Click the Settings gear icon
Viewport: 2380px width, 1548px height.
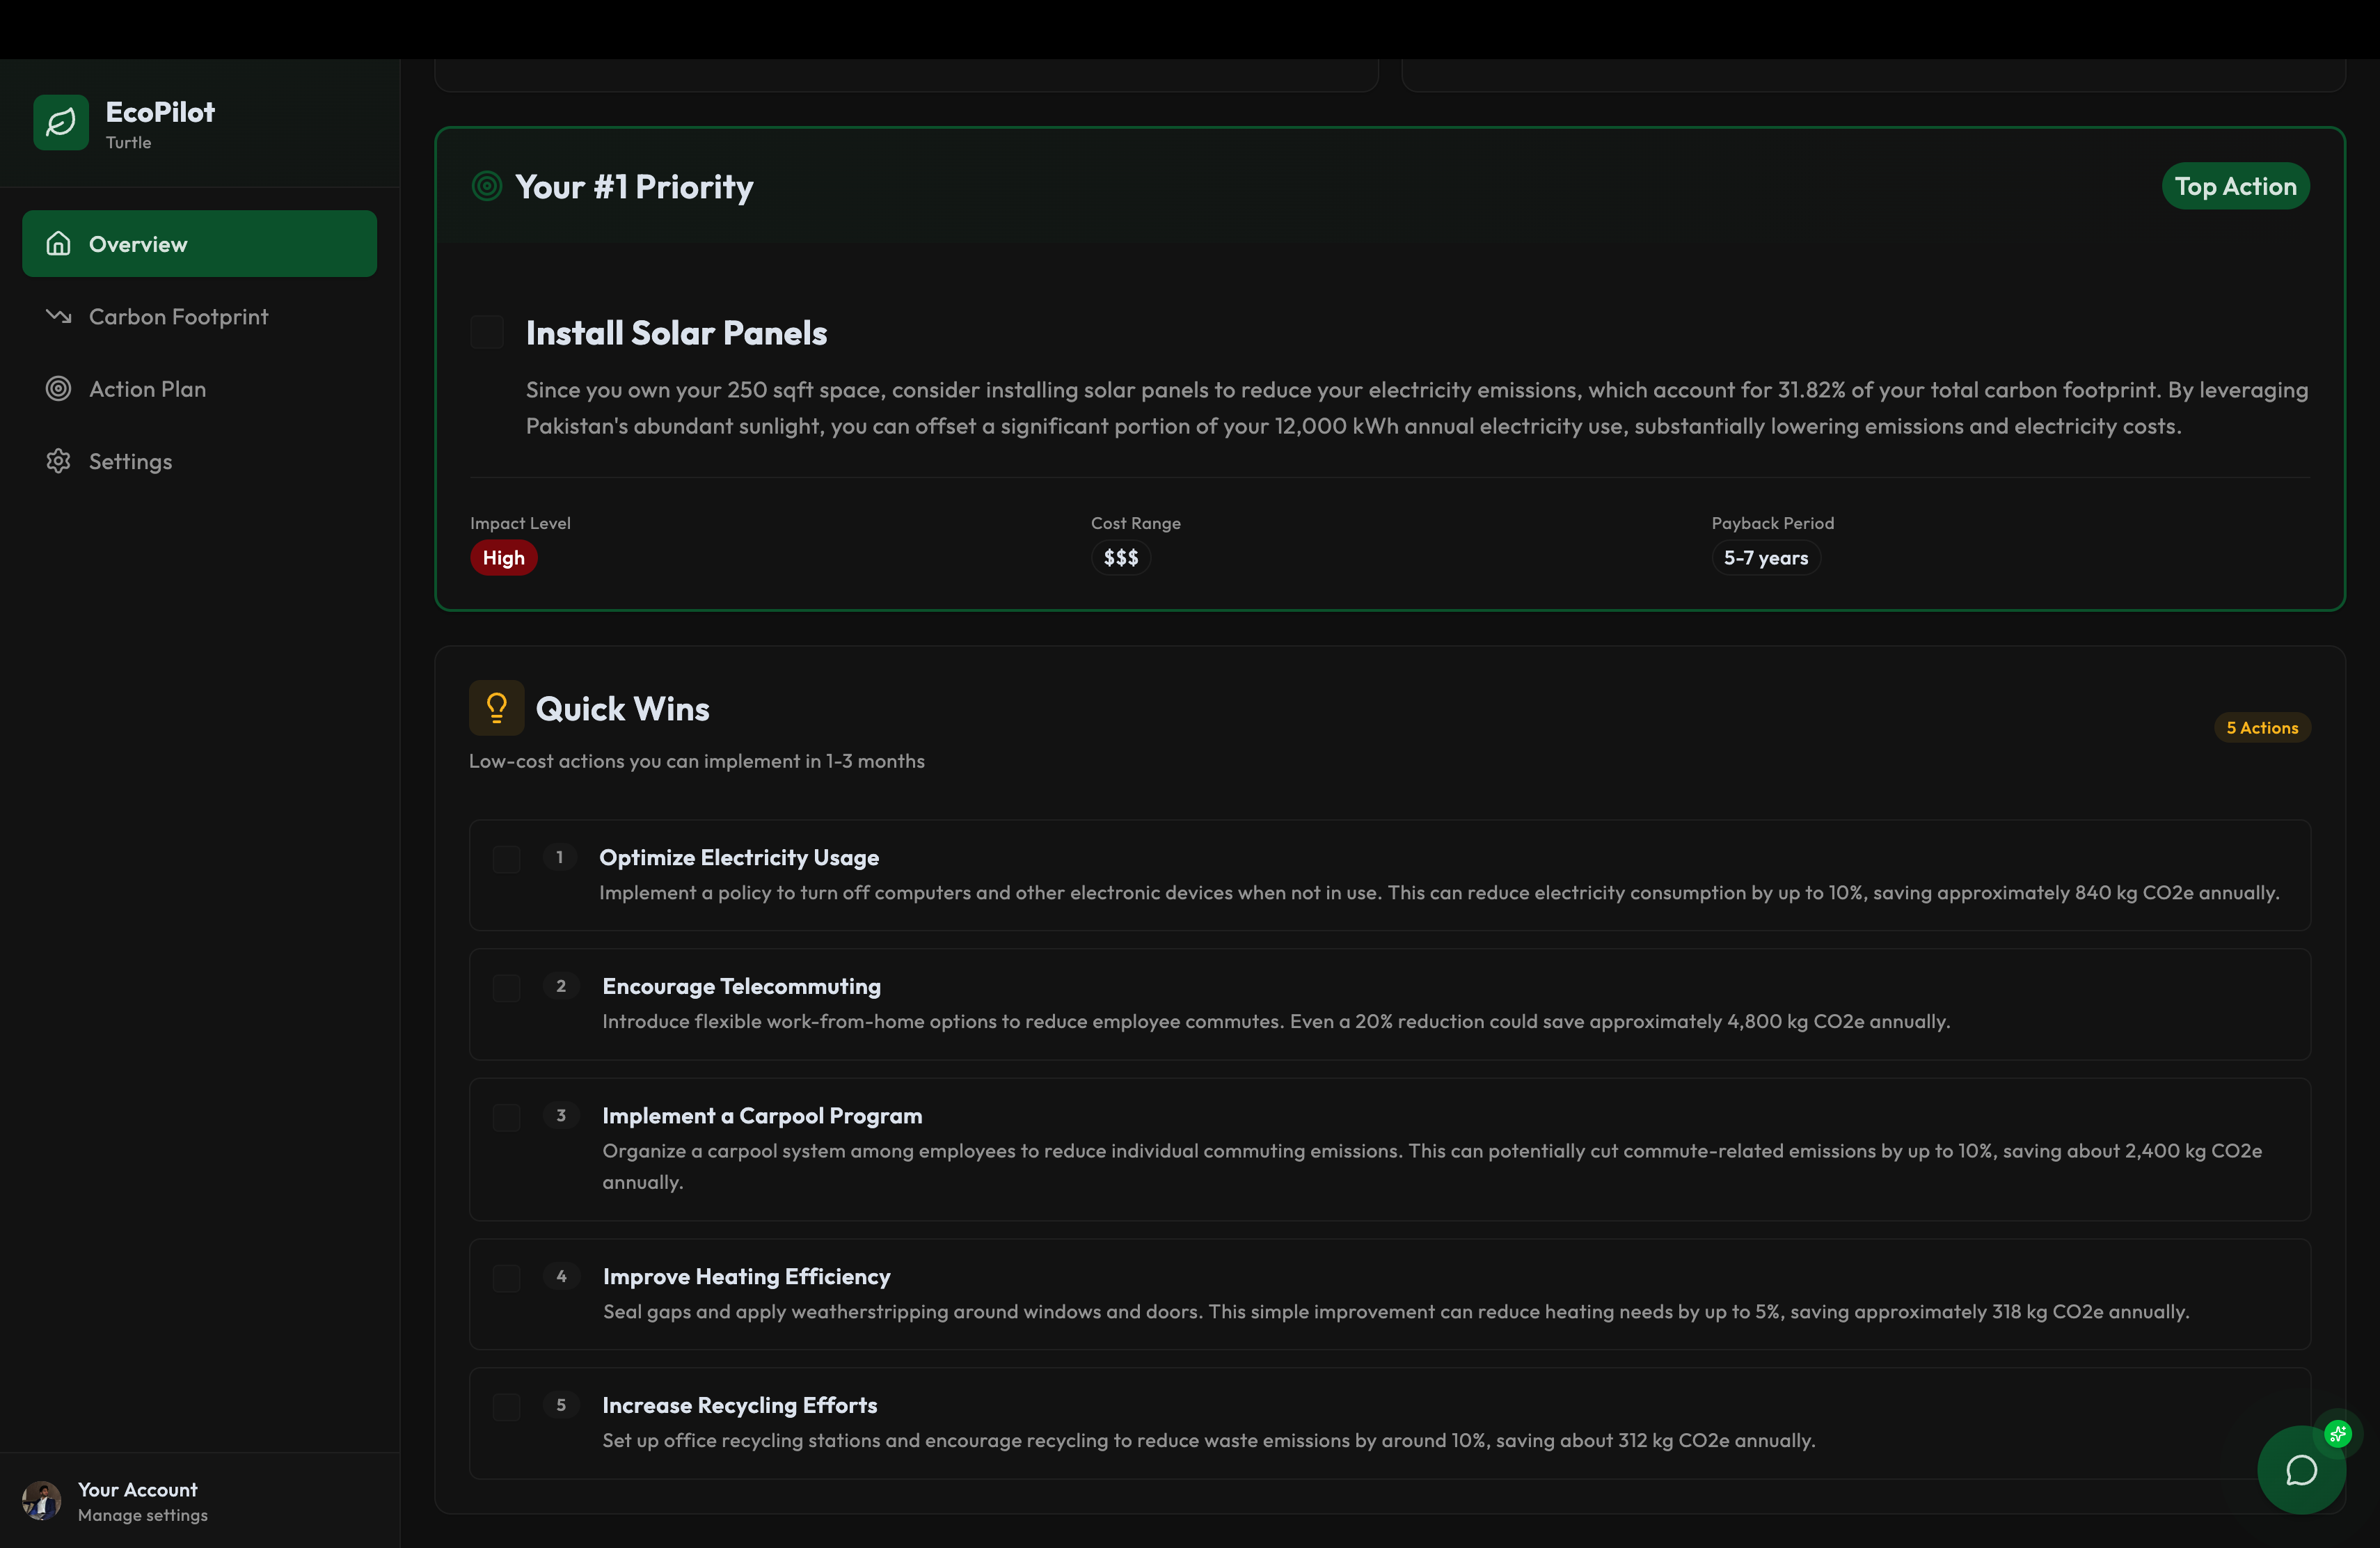(59, 461)
